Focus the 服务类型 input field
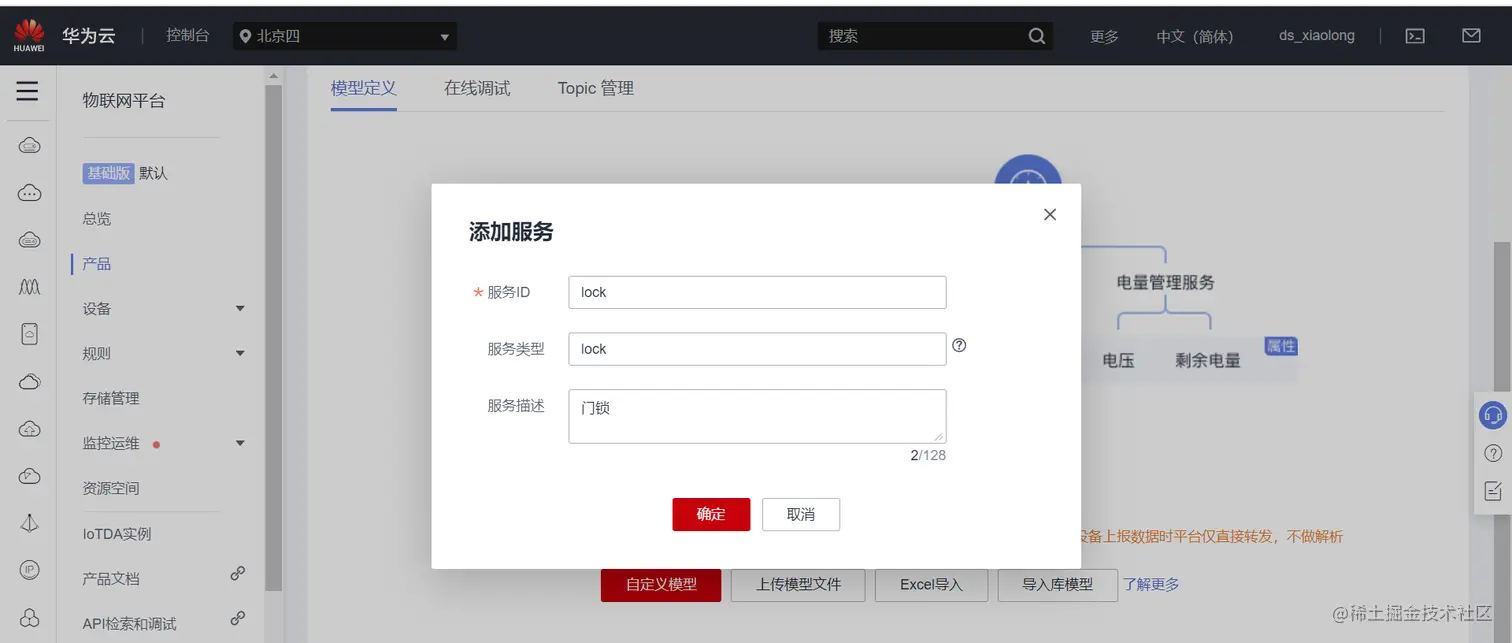1512x643 pixels. click(757, 349)
